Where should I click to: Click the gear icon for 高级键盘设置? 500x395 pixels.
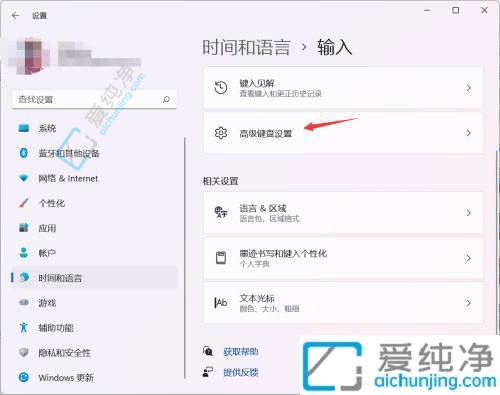coord(221,133)
